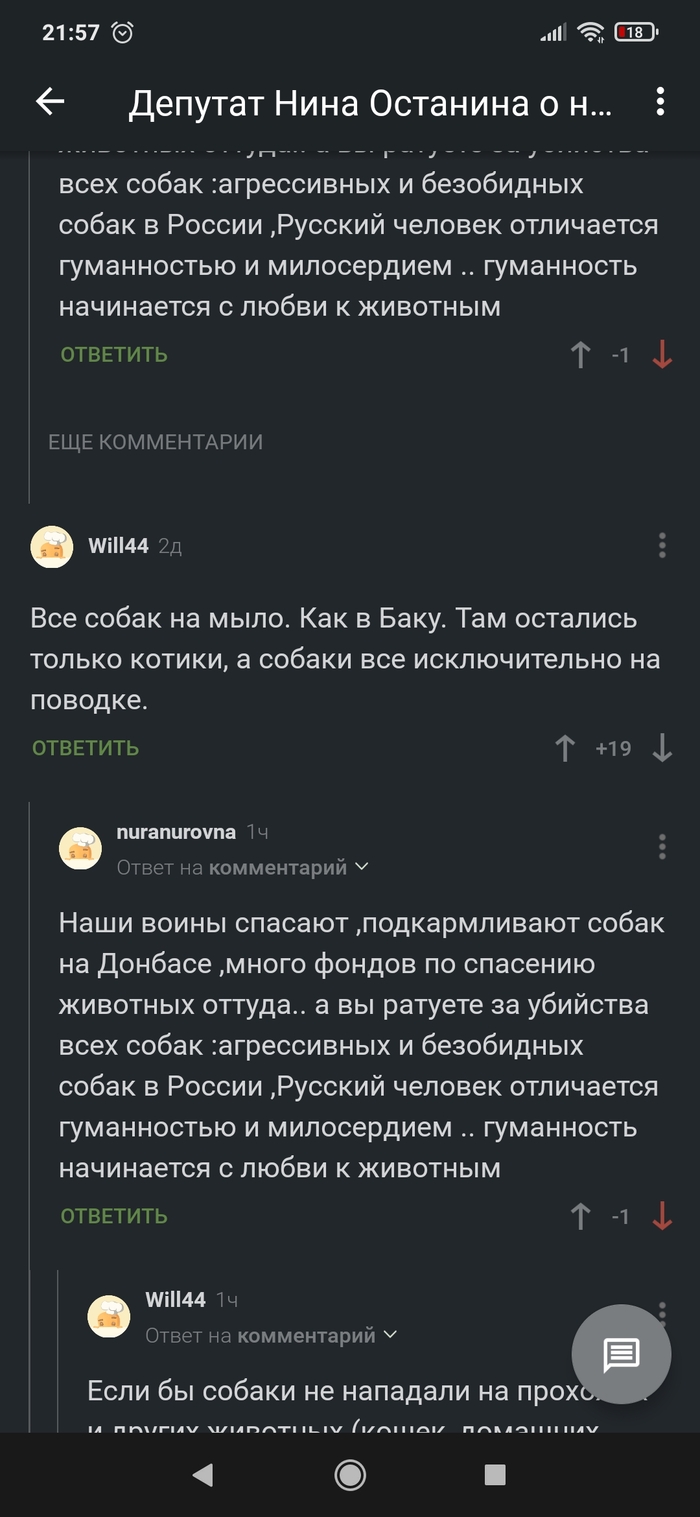Screen dimensions: 700x1517
Task: Upvote Will44's comment about Baku
Action: tap(565, 748)
